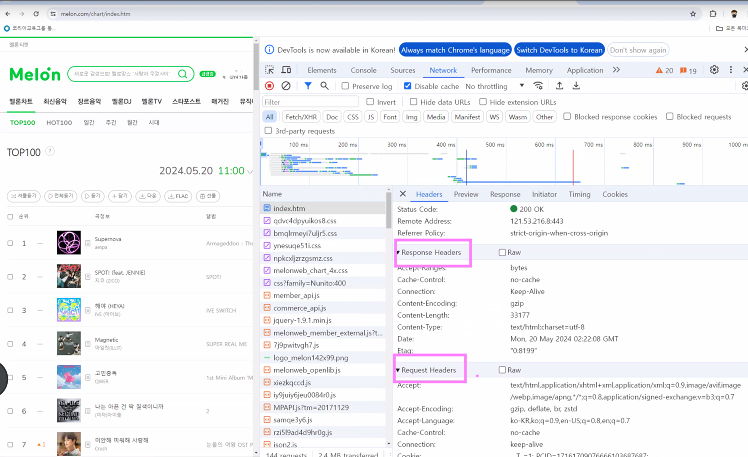Viewport: 748px width, 457px height.
Task: Check the Invert filter checkbox
Action: (x=370, y=102)
